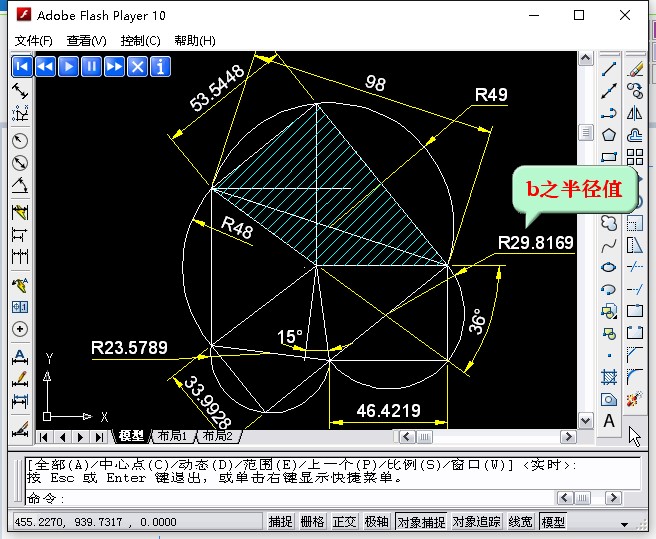Open the status bar tray dropdown arrow
The width and height of the screenshot is (656, 539).
pyautogui.click(x=625, y=524)
